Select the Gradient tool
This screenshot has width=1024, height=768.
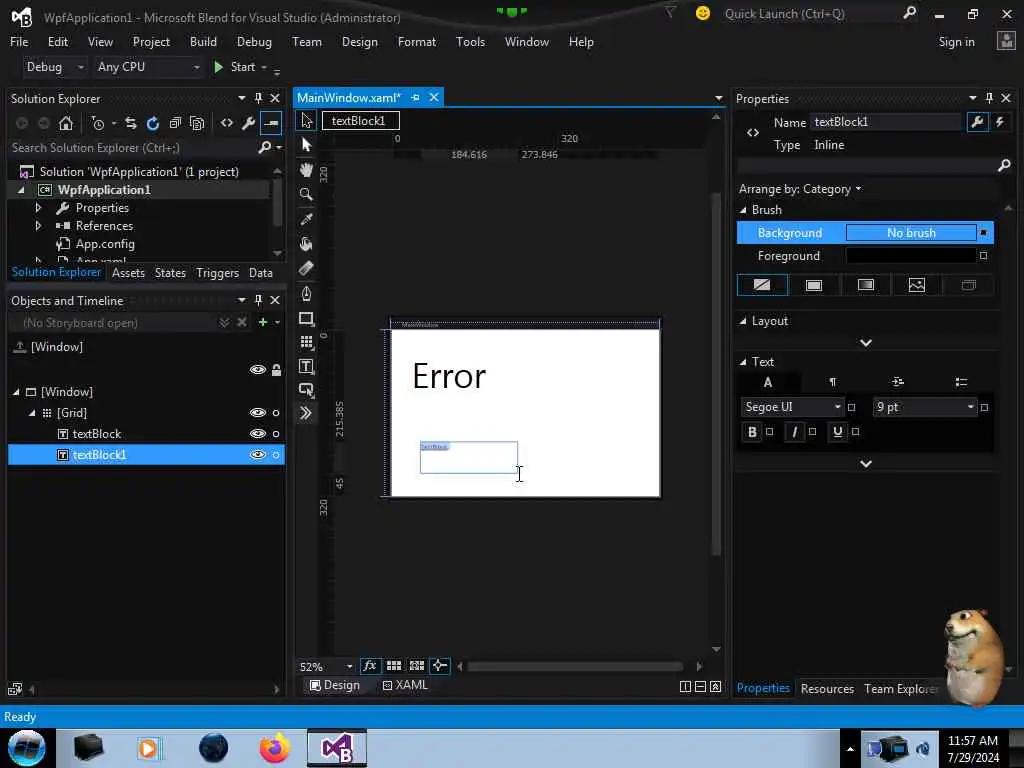[x=306, y=268]
